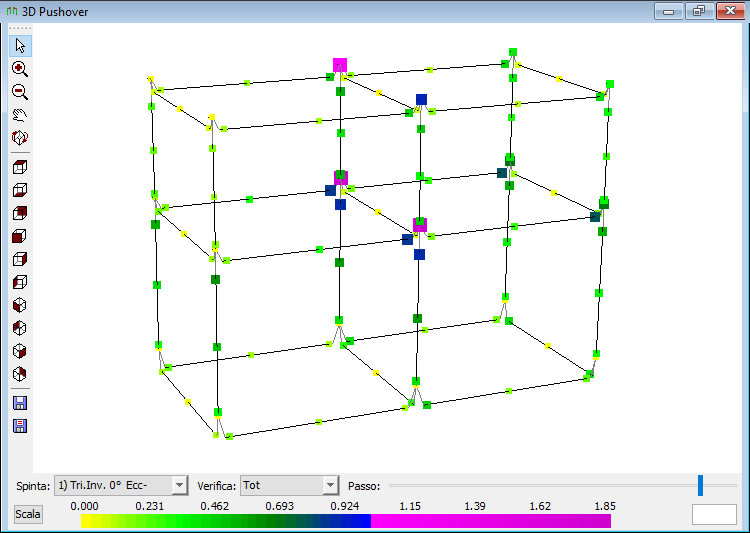Click the plain blue floppy save icon
This screenshot has height=533, width=750.
click(x=20, y=403)
